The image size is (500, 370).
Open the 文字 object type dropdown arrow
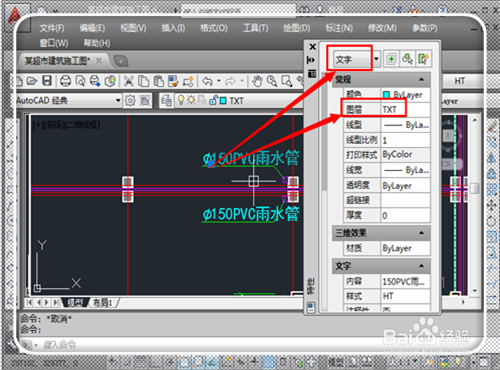pos(376,59)
